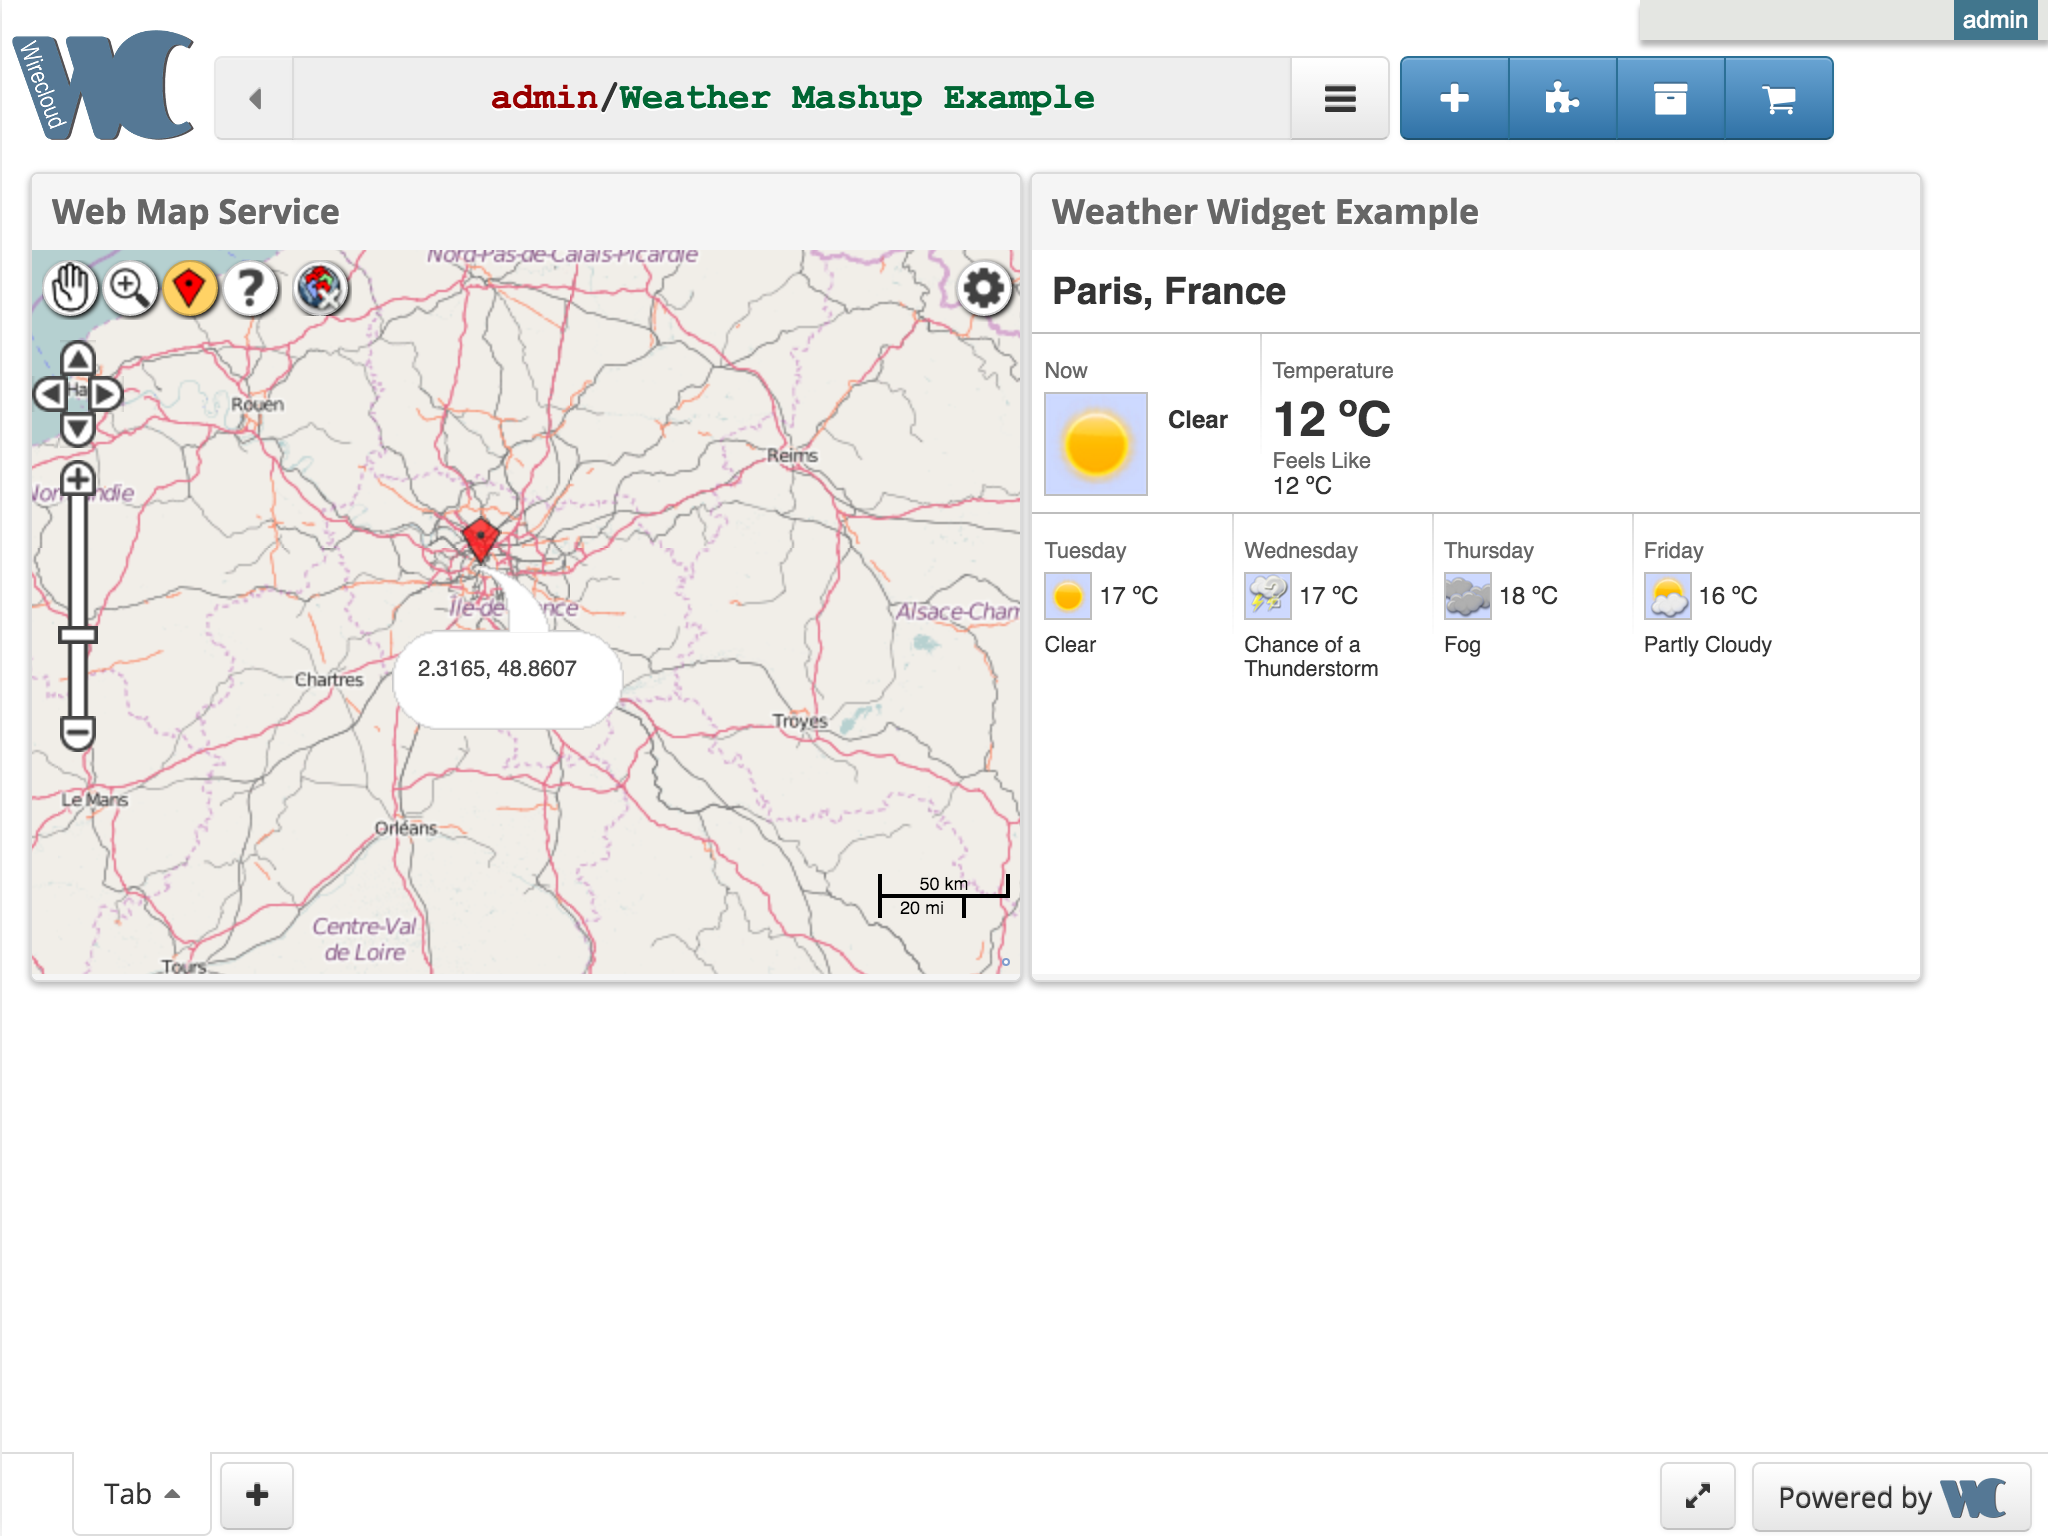
Task: Select the marker/pin placement tool
Action: tap(192, 287)
